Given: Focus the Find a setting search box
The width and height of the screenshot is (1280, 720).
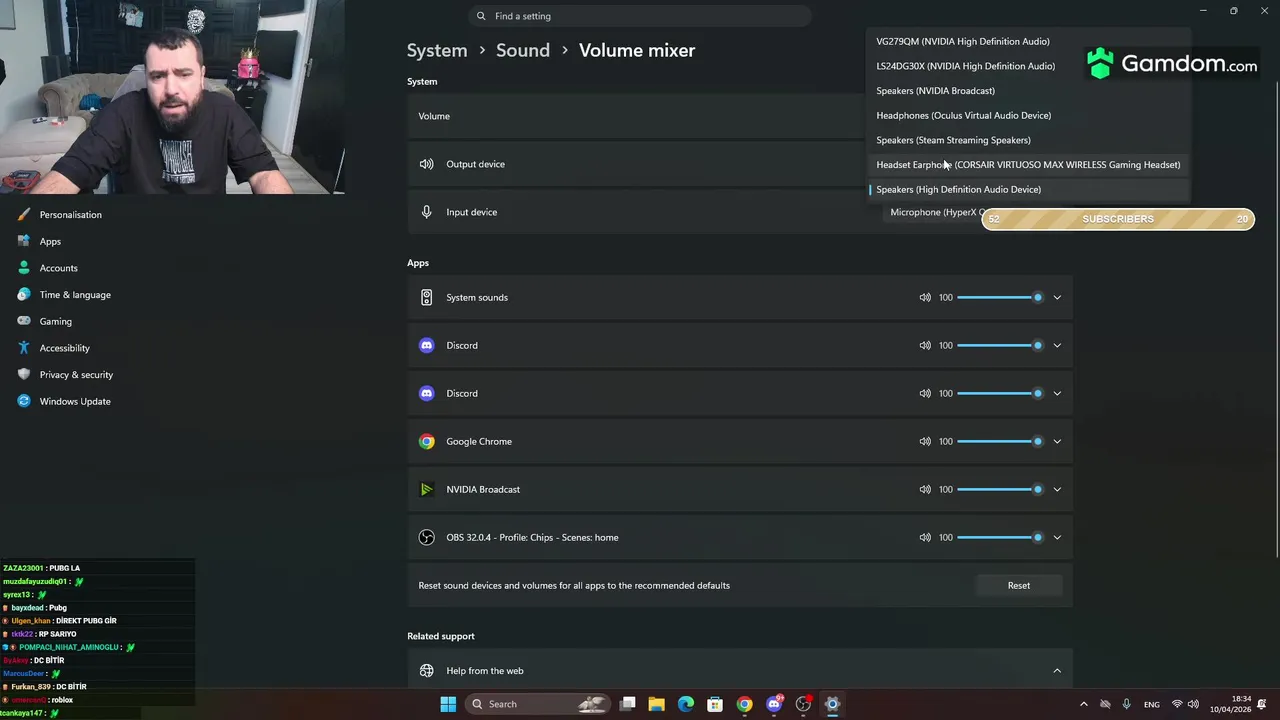Looking at the screenshot, I should (640, 16).
